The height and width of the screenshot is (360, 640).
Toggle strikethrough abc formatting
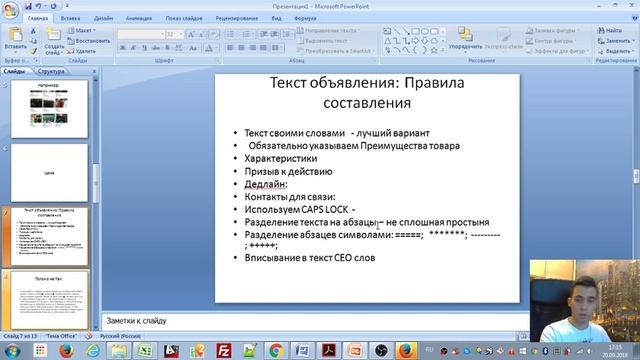(156, 48)
